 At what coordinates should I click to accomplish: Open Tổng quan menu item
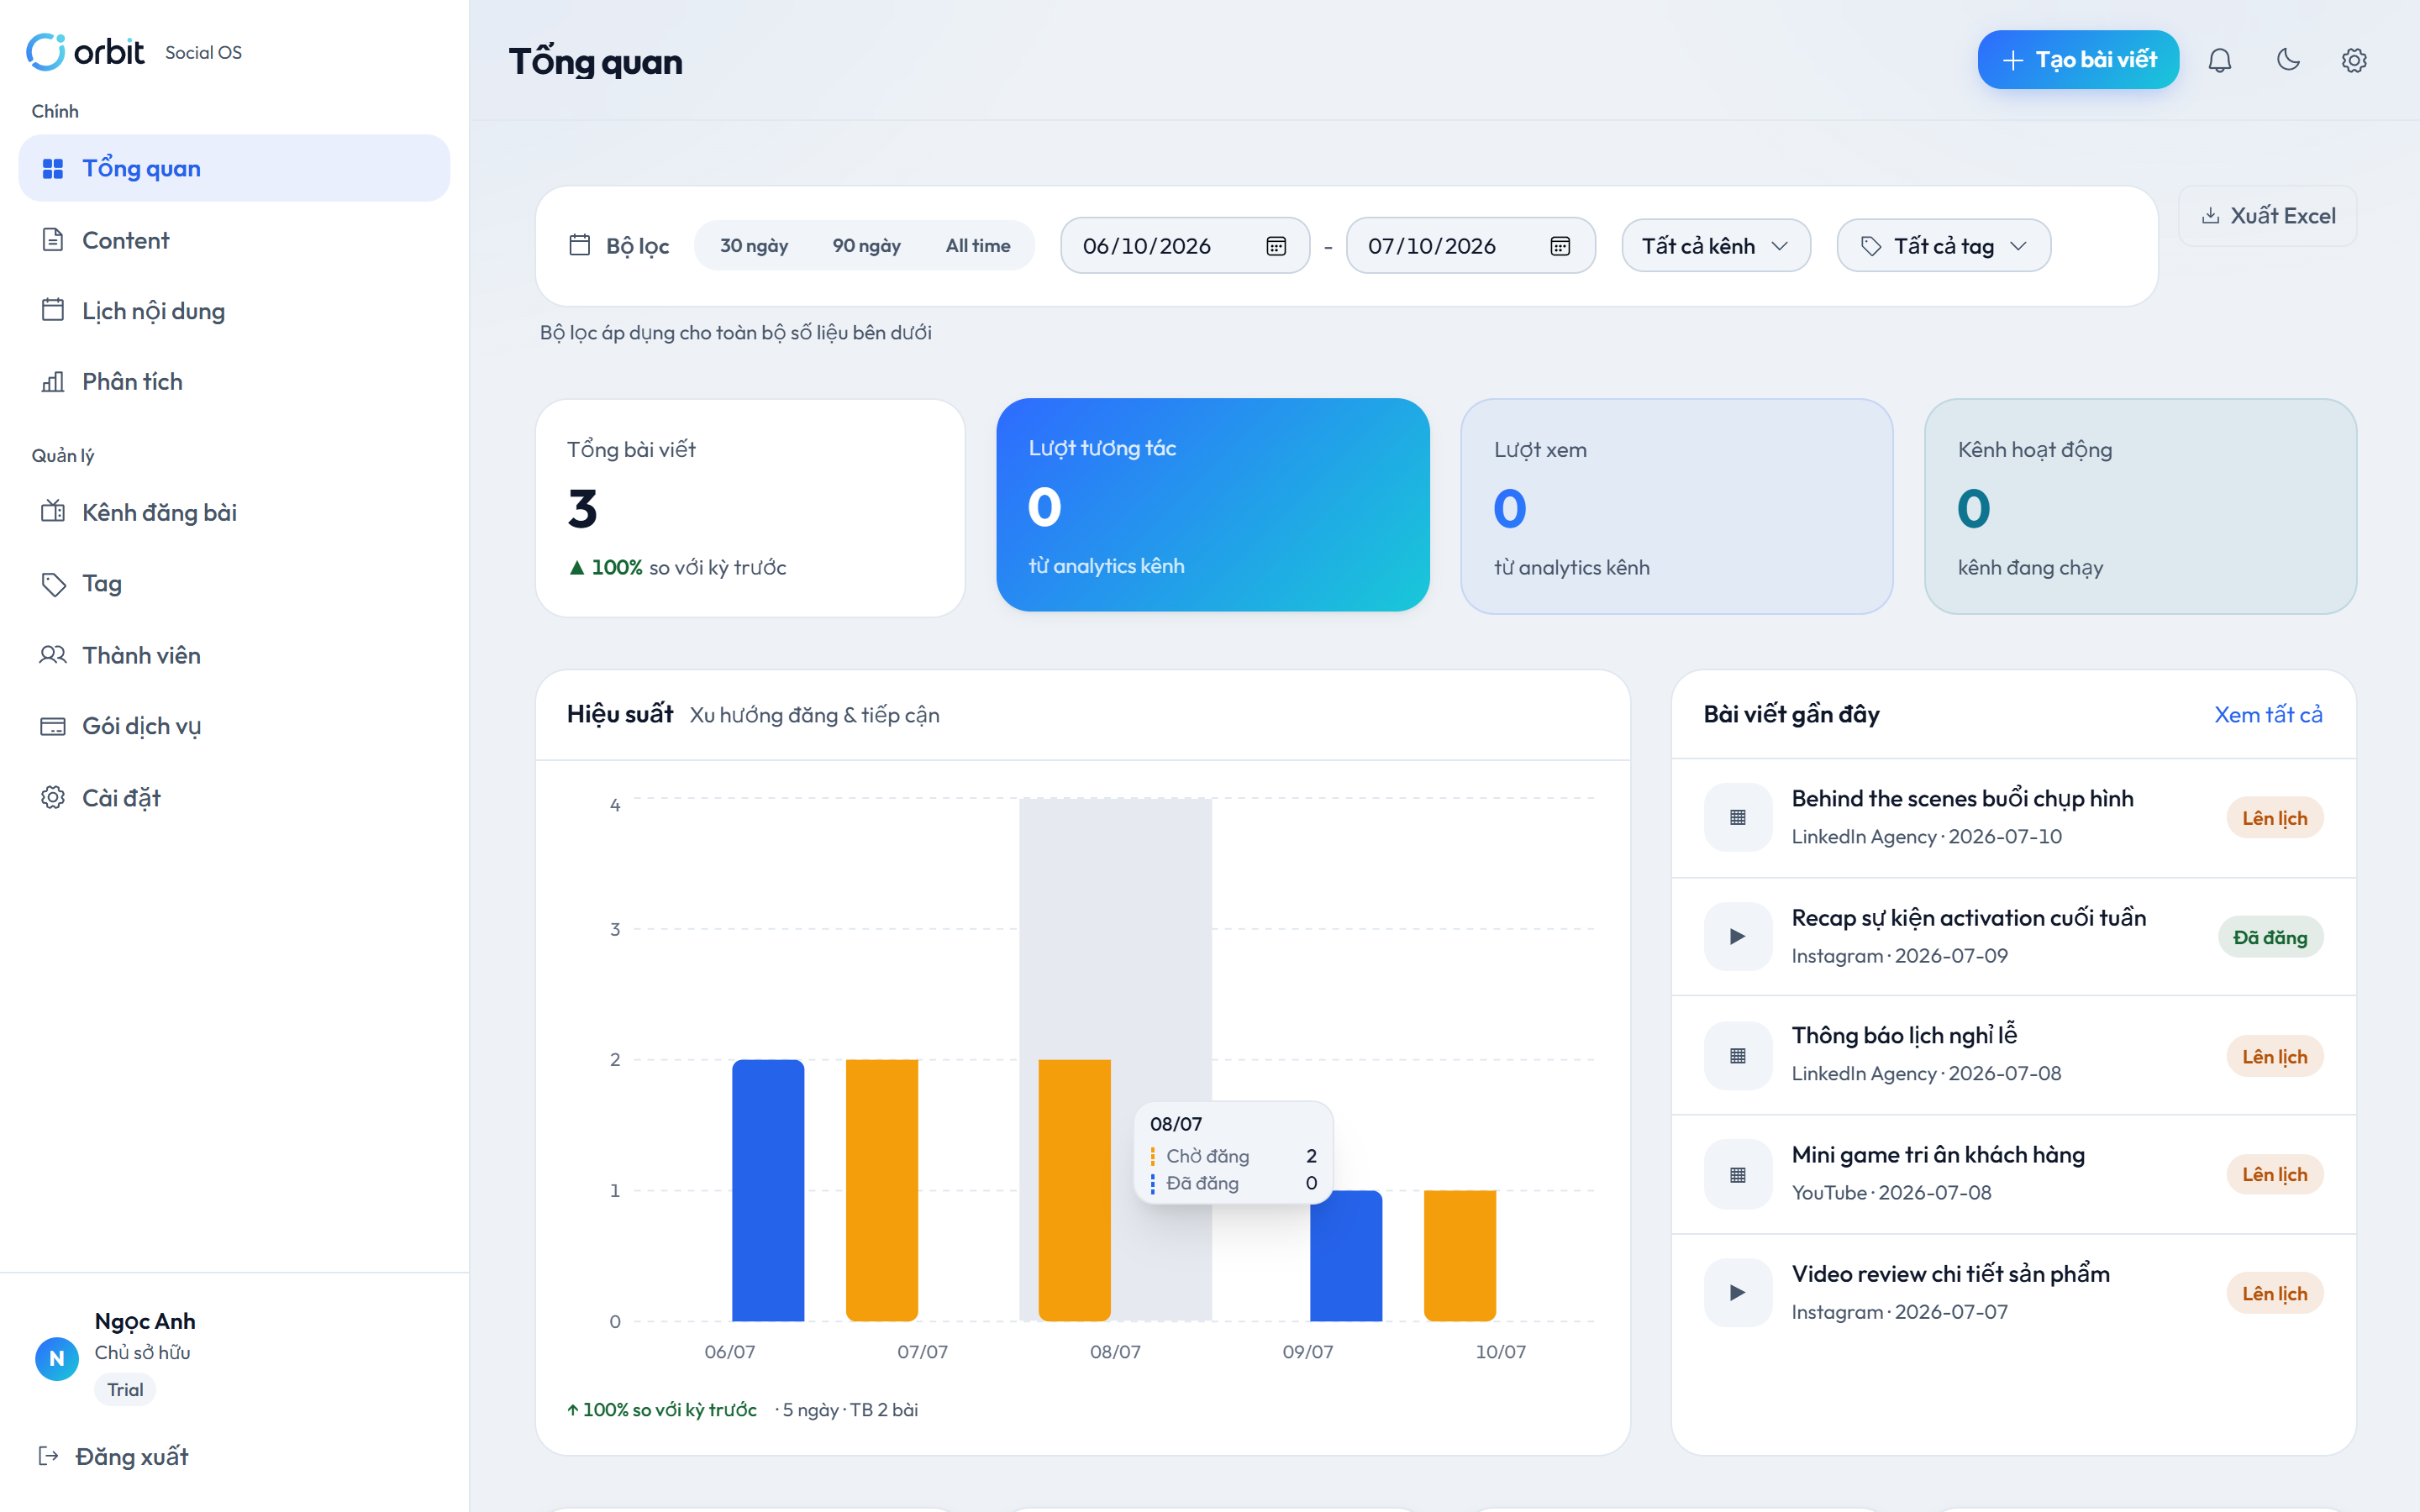234,168
